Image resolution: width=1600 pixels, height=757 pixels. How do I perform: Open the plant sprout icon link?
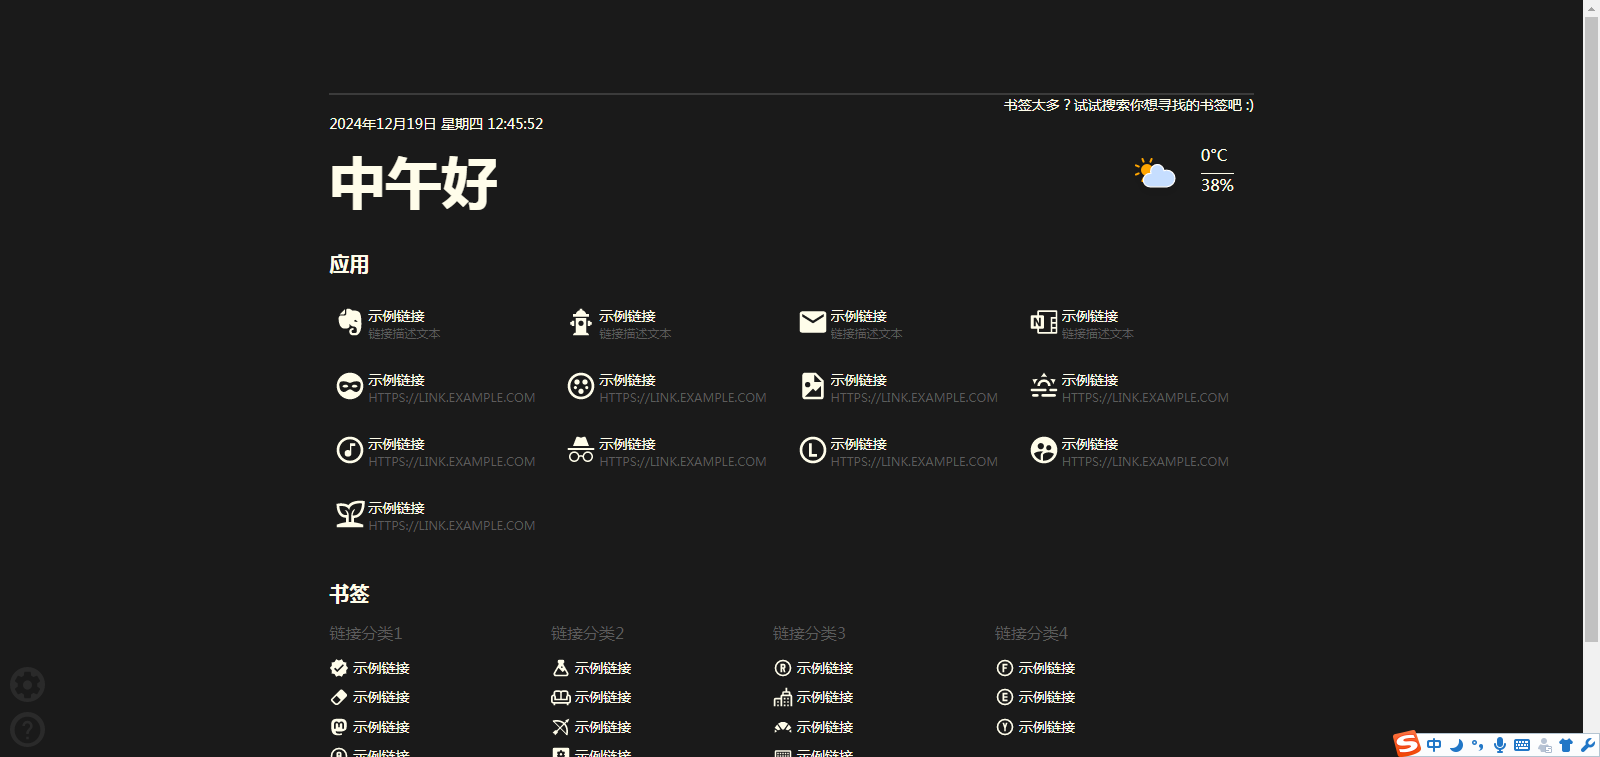click(349, 514)
